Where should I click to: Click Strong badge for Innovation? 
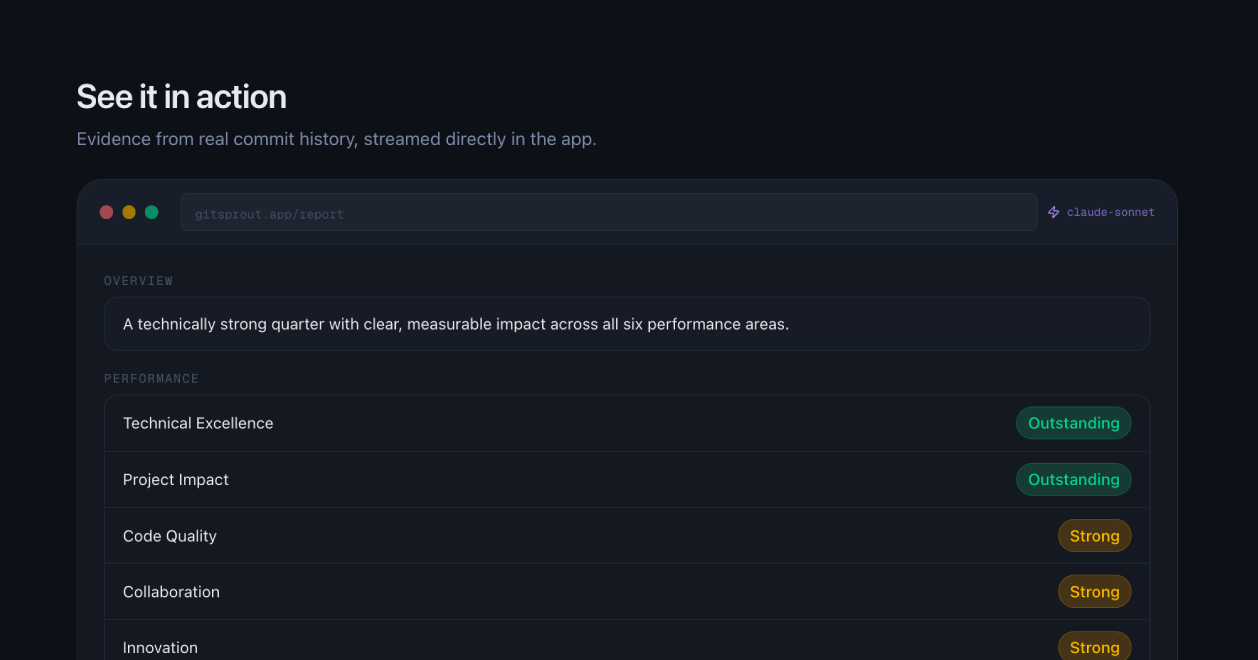[x=1094, y=646]
